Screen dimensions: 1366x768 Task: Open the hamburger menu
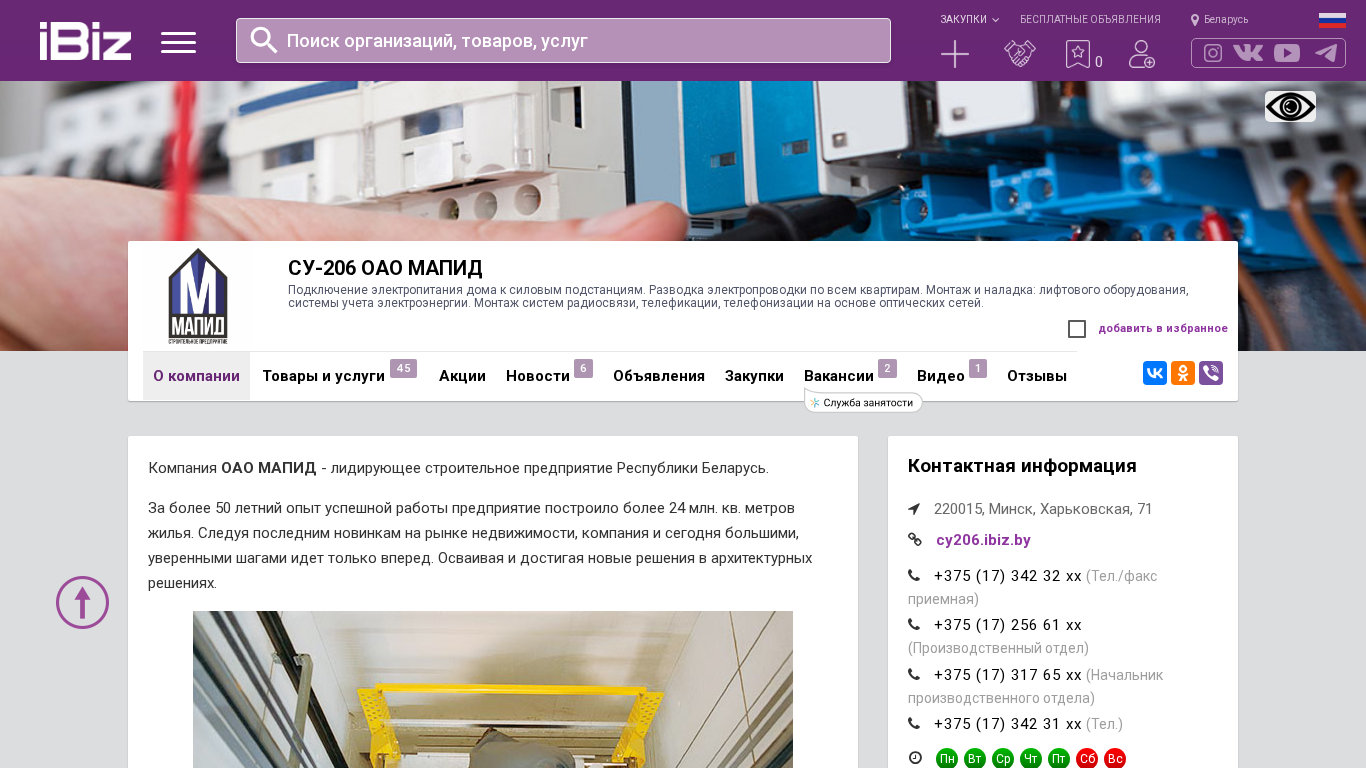point(178,42)
